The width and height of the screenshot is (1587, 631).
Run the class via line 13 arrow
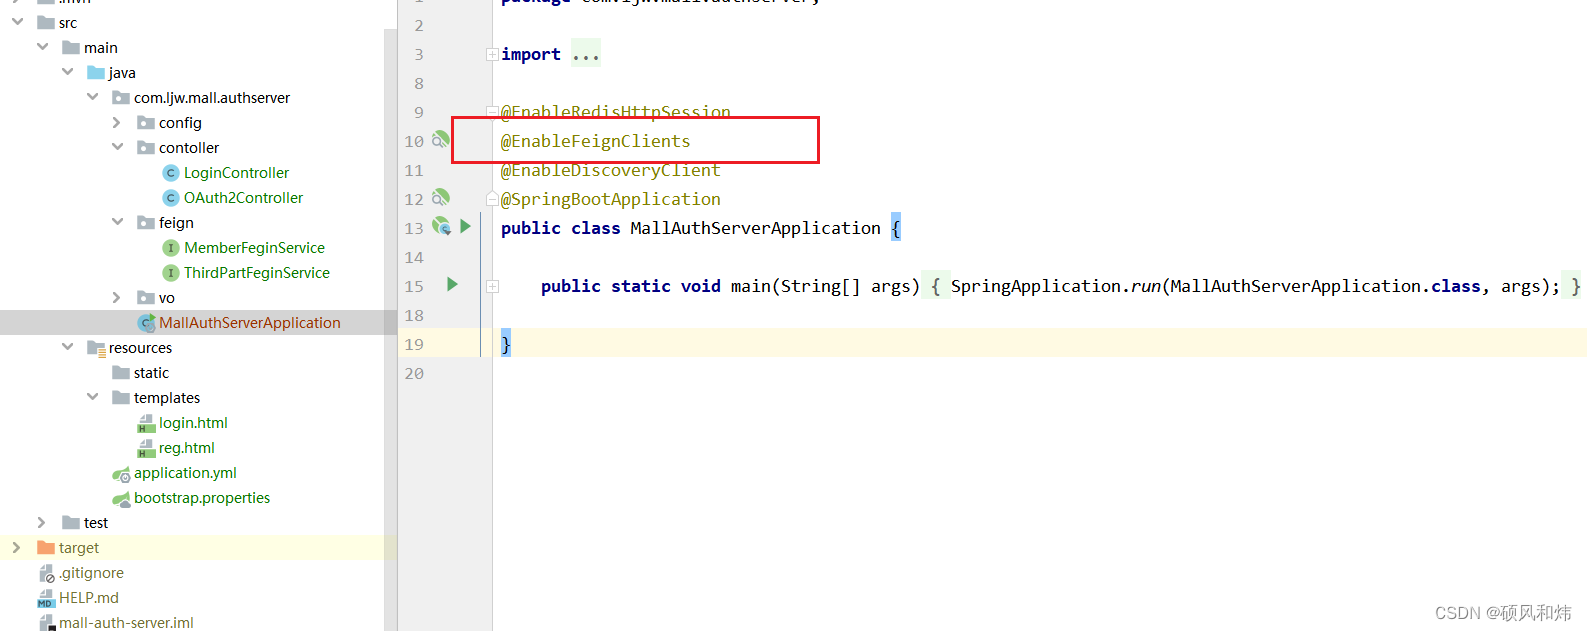465,226
